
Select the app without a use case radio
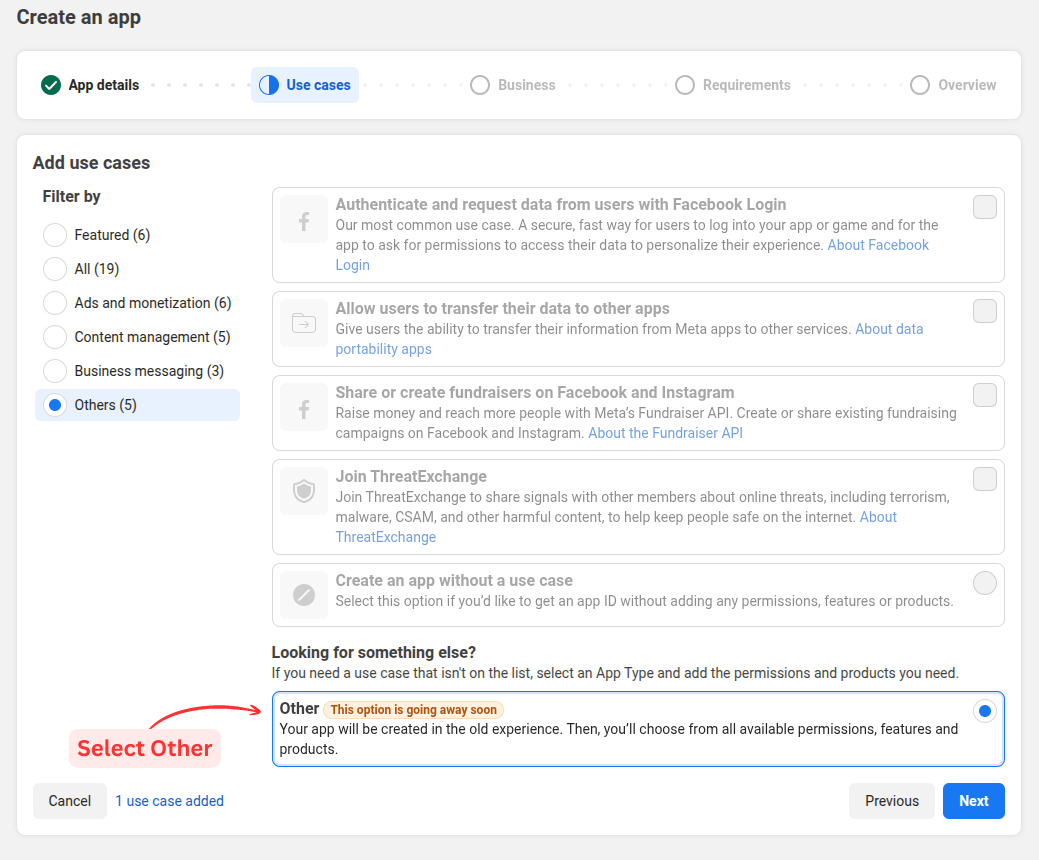(985, 583)
